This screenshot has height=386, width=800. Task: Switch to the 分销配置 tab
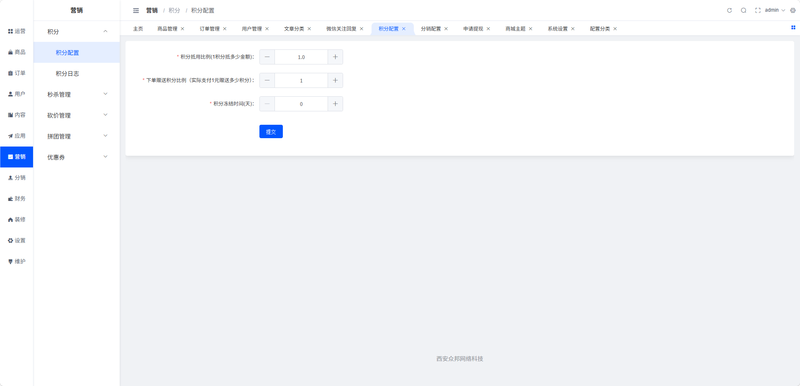(x=431, y=29)
